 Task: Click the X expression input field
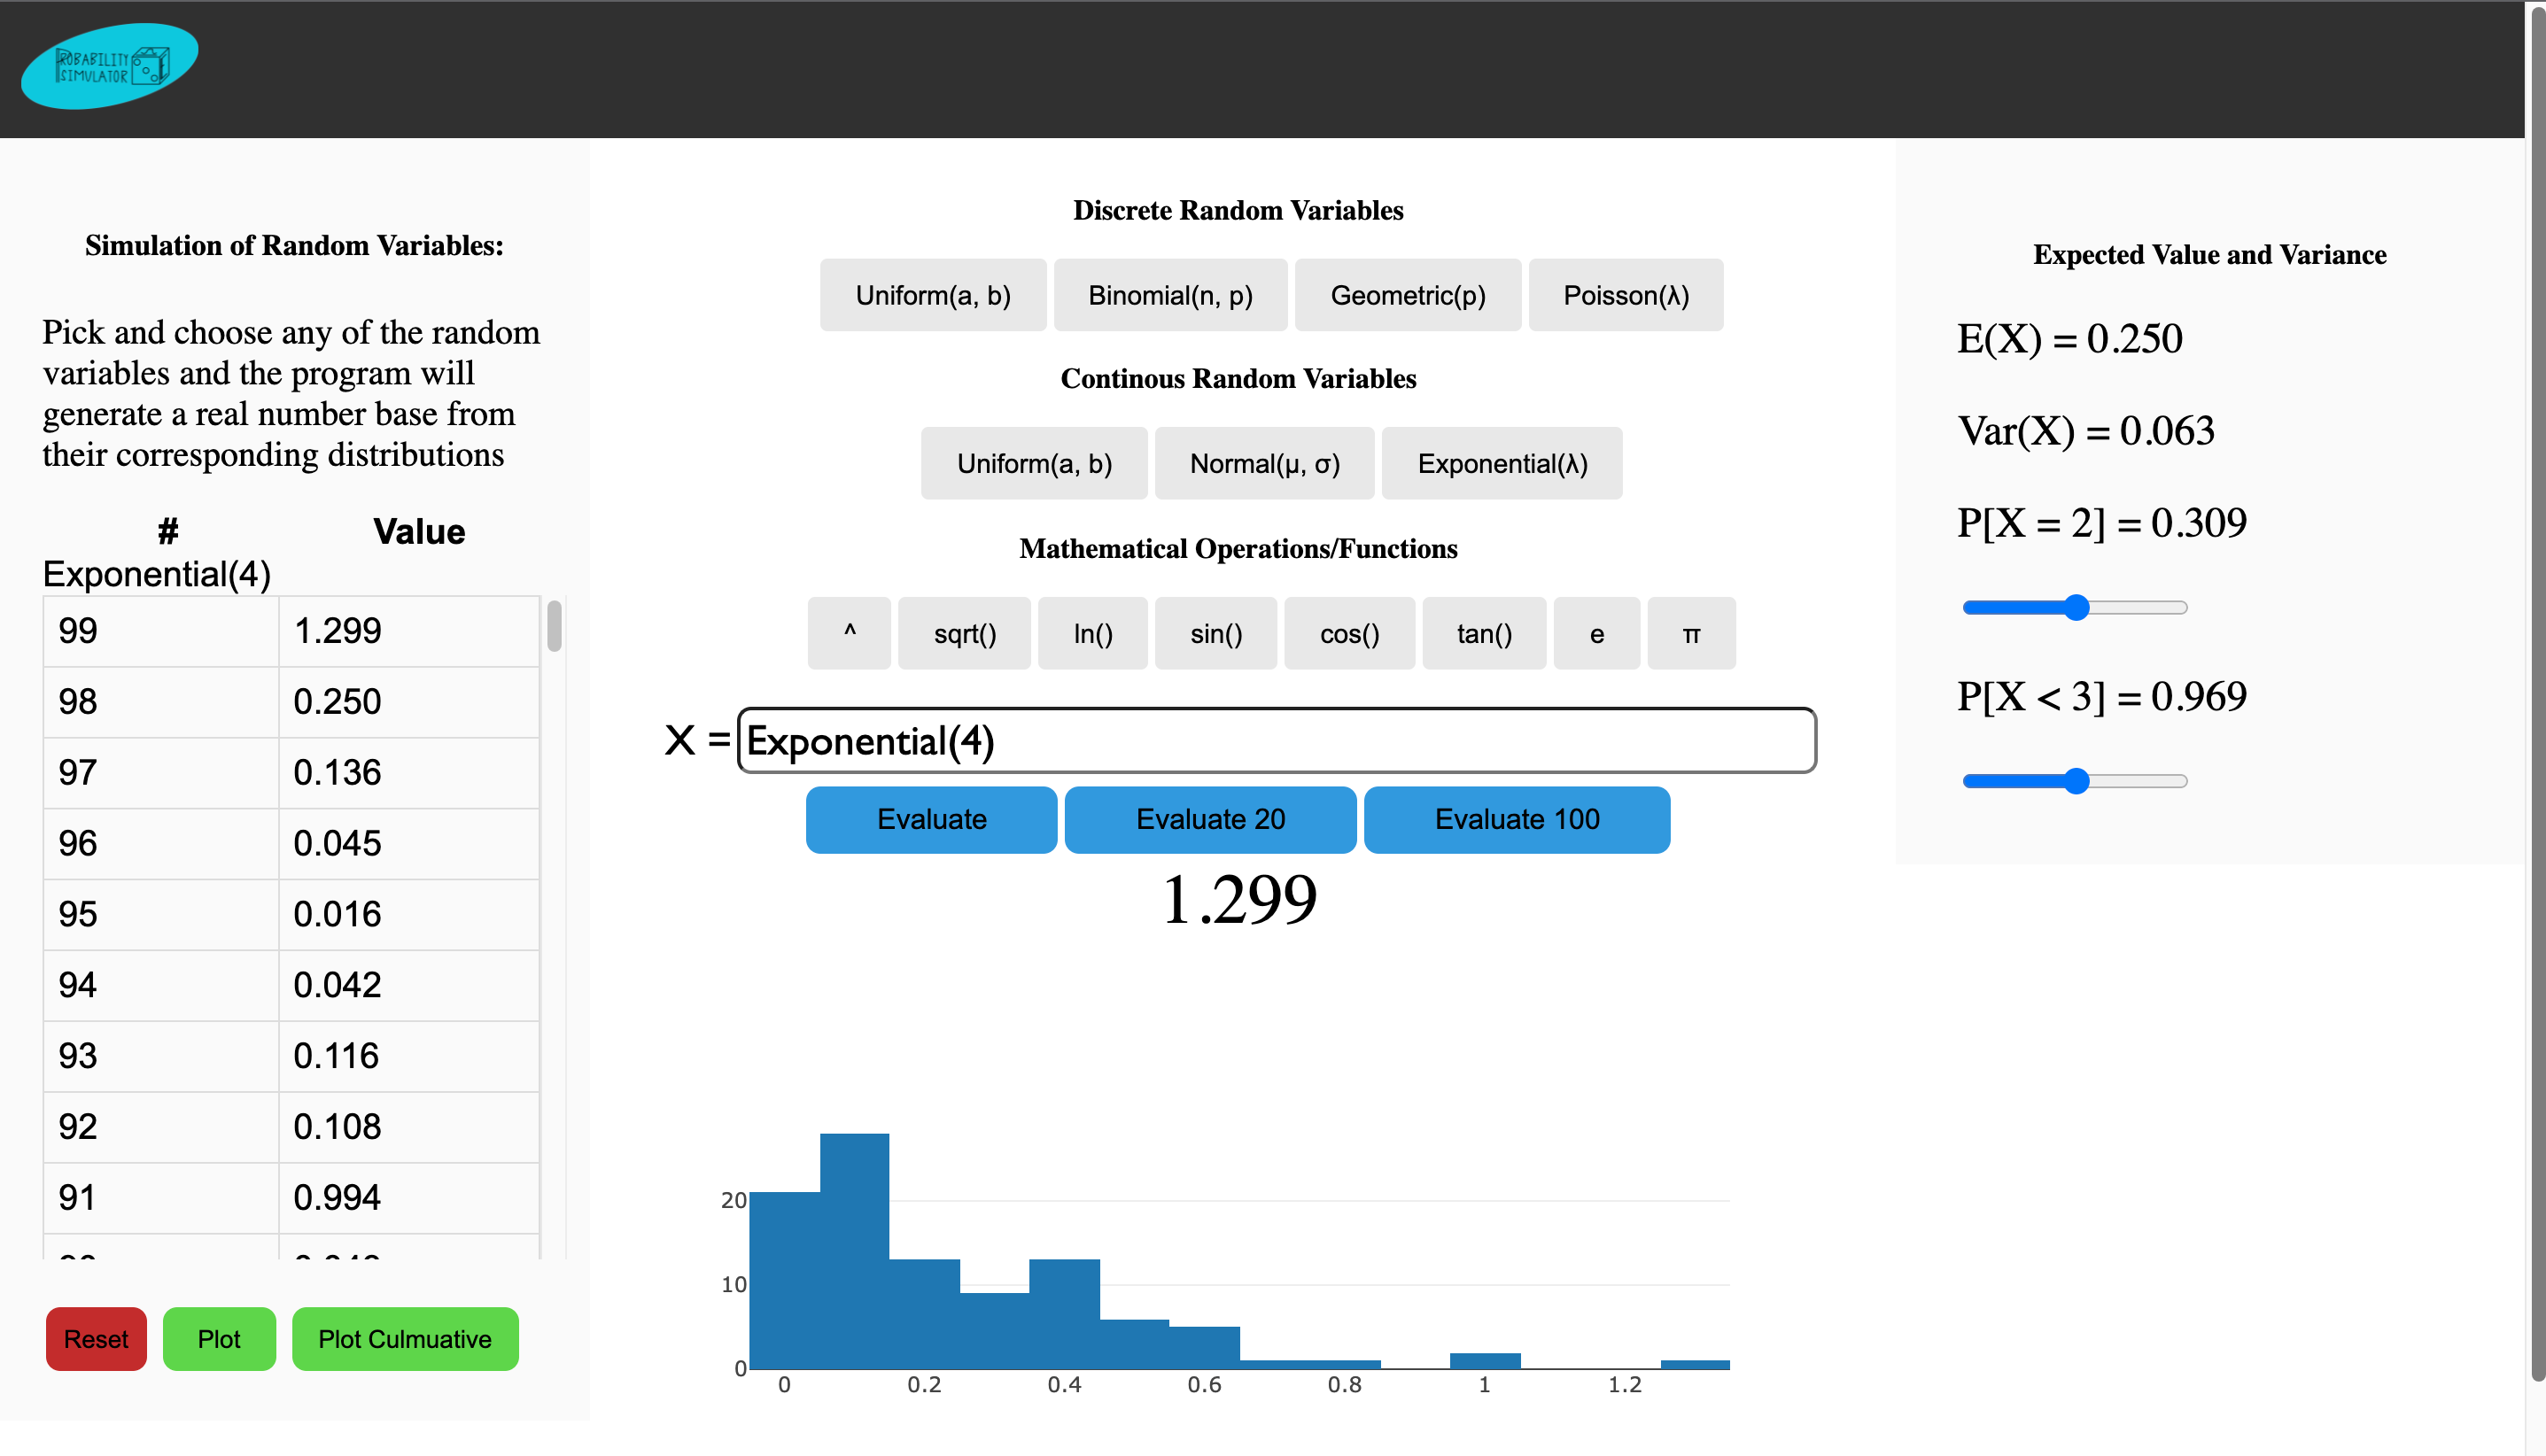[1276, 741]
